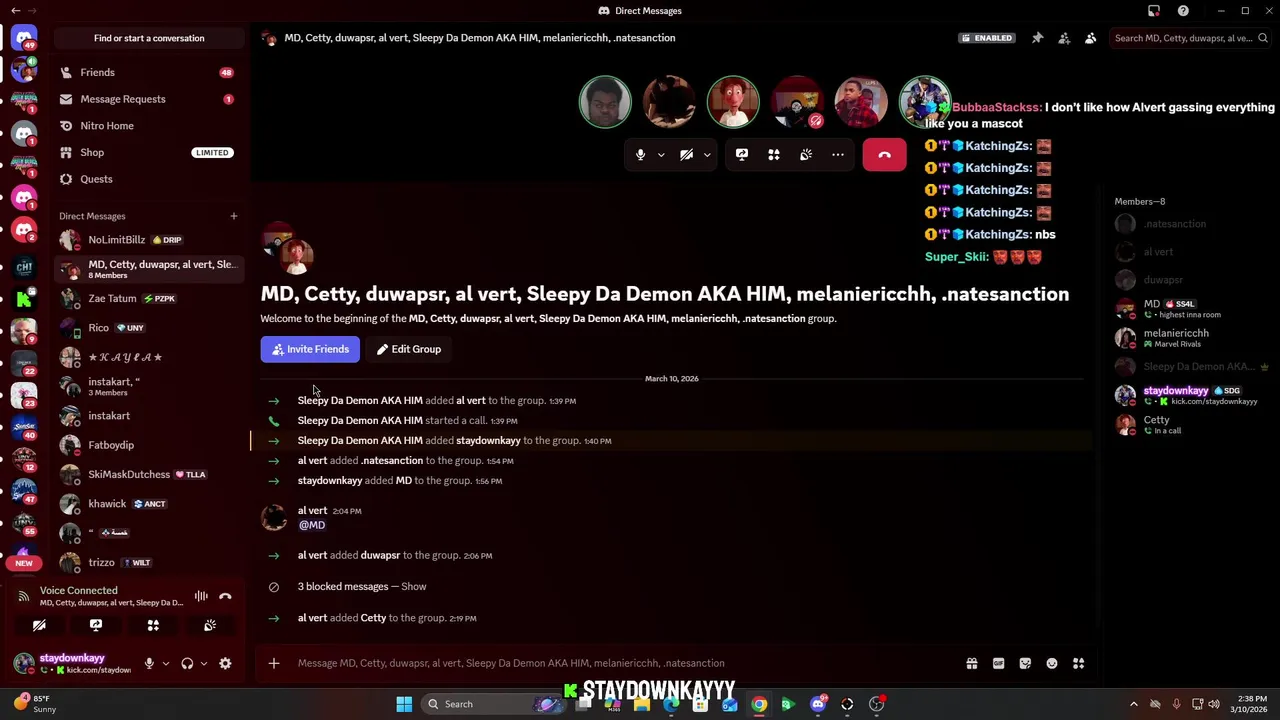Open attachment plus icon in message box

[x=273, y=663]
